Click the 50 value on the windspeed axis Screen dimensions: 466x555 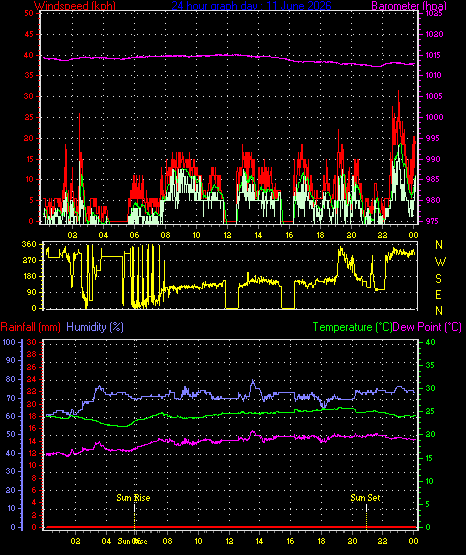click(x=29, y=13)
